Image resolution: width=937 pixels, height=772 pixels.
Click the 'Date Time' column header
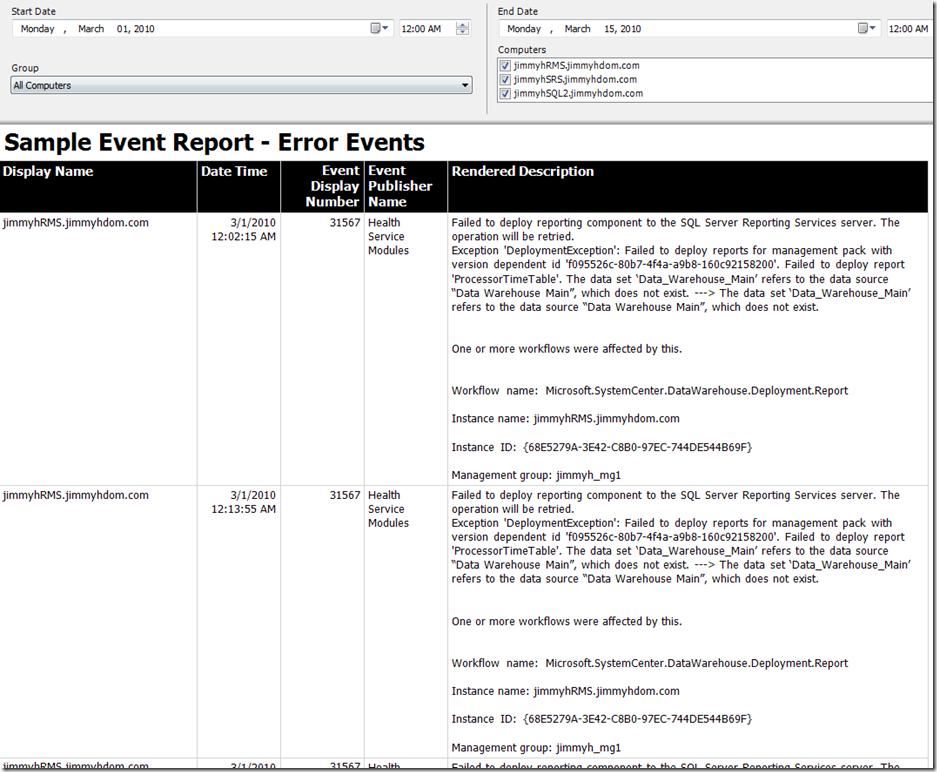click(239, 186)
